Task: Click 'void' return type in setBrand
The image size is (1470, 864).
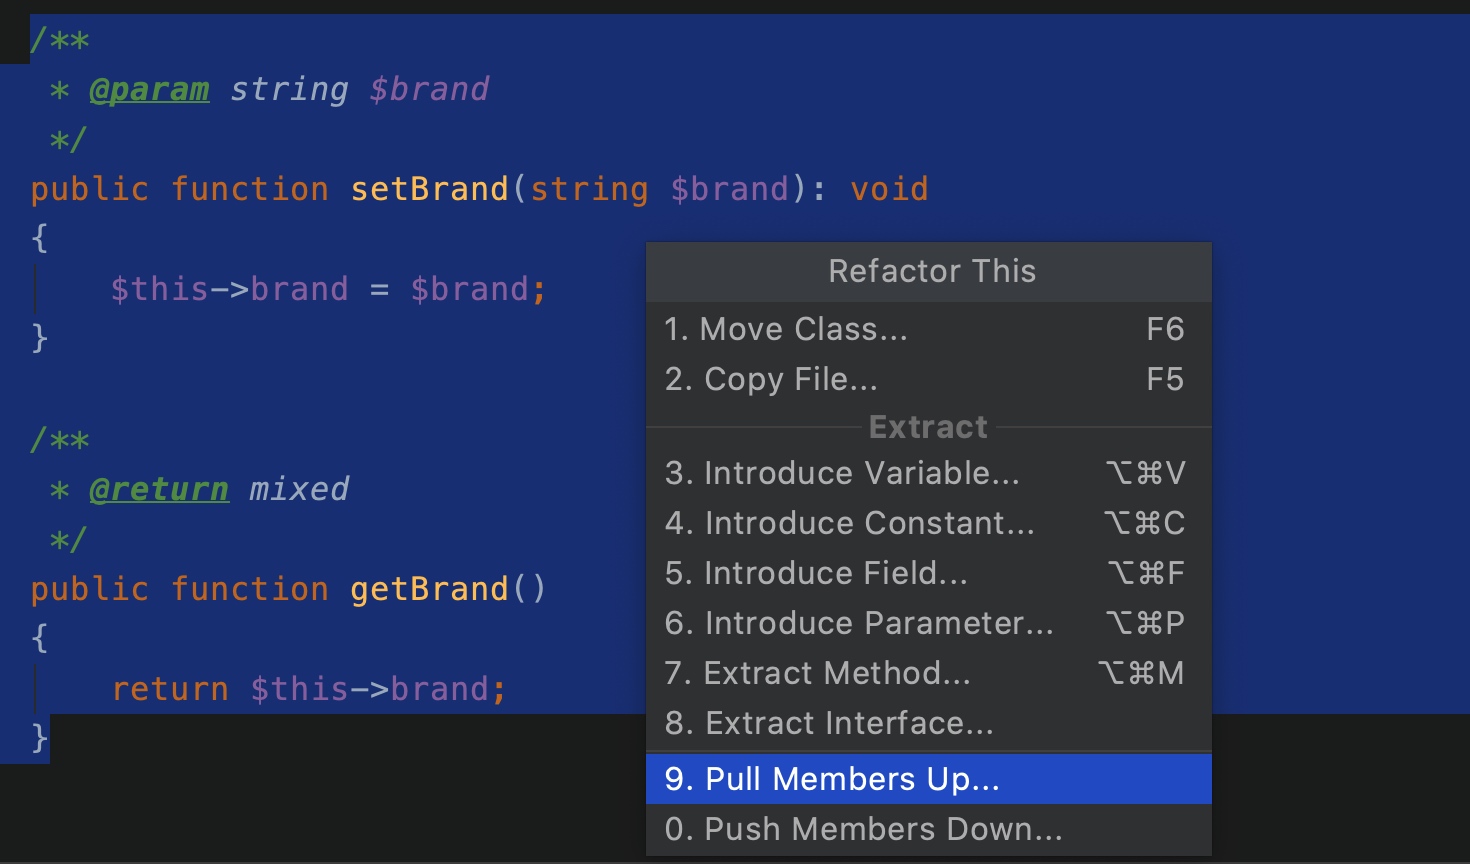Action: 889,189
